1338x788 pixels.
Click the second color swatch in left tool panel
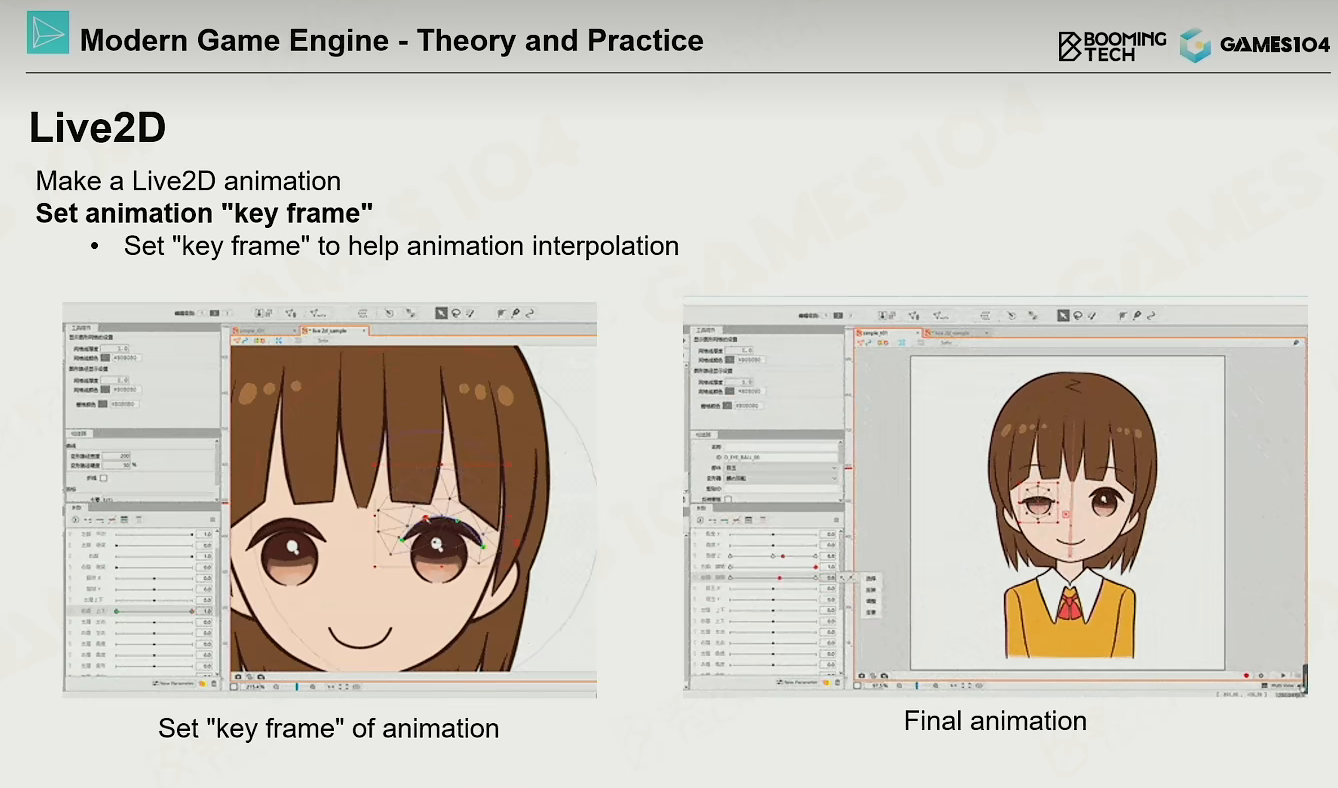click(x=103, y=390)
